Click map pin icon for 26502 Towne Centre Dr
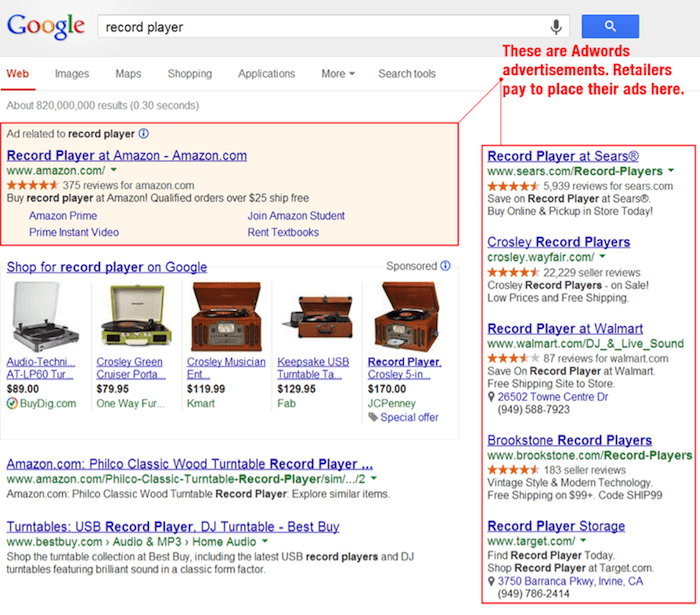This screenshot has height=615, width=700. tap(491, 396)
